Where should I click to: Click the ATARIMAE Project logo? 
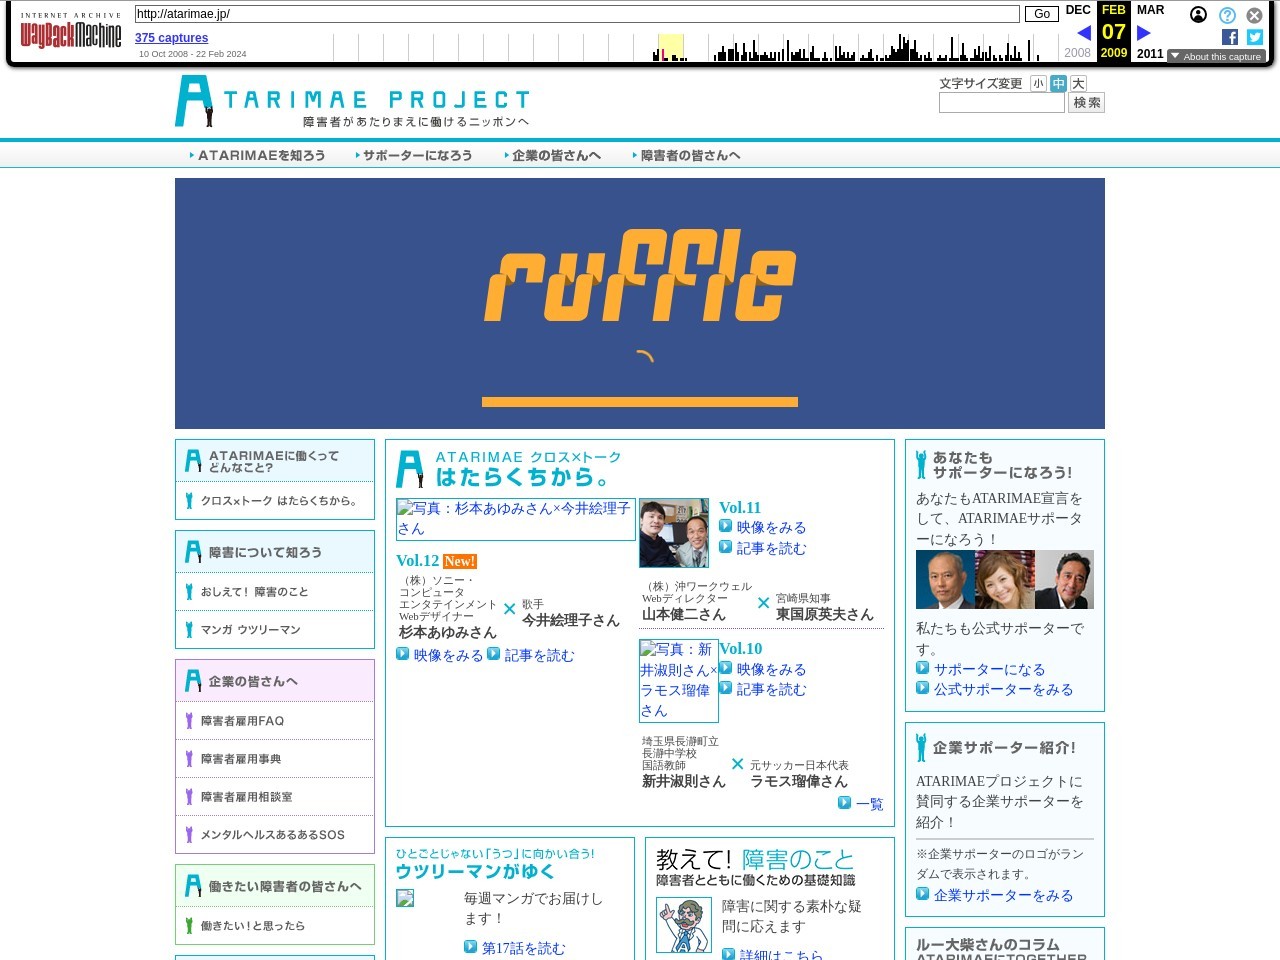[353, 101]
